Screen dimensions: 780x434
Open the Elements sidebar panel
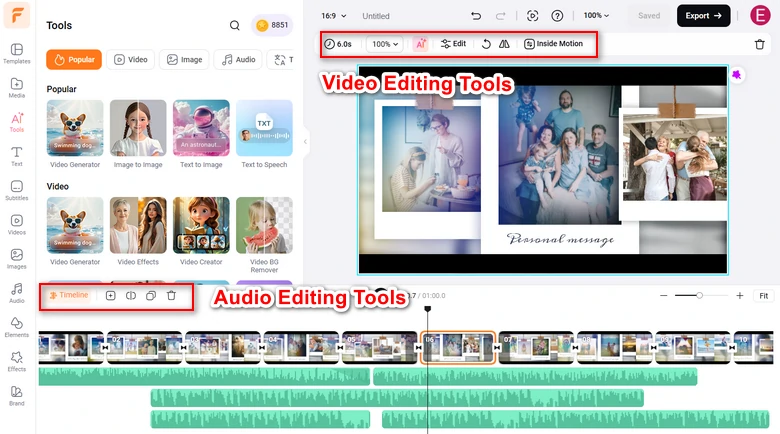[x=17, y=327]
